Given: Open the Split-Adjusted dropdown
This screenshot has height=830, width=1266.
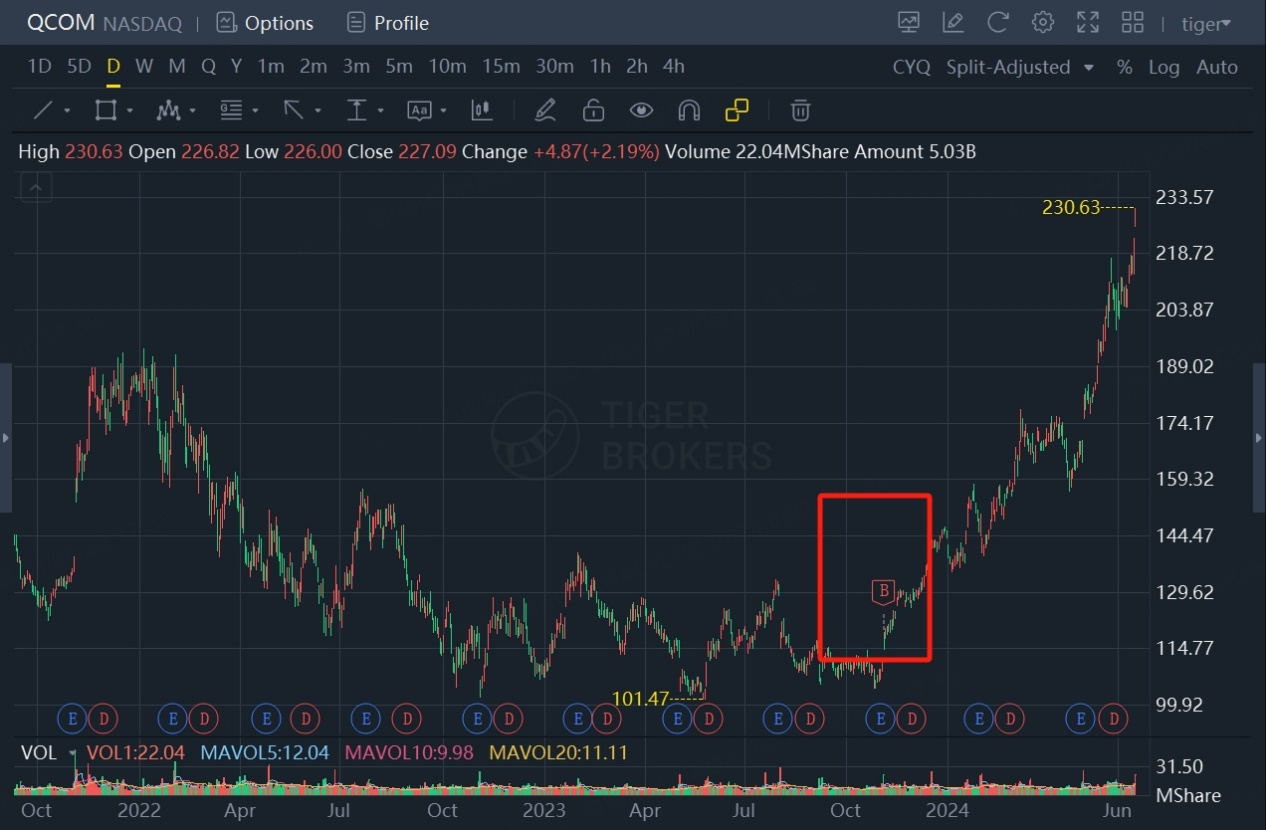Looking at the screenshot, I should click(x=1020, y=67).
